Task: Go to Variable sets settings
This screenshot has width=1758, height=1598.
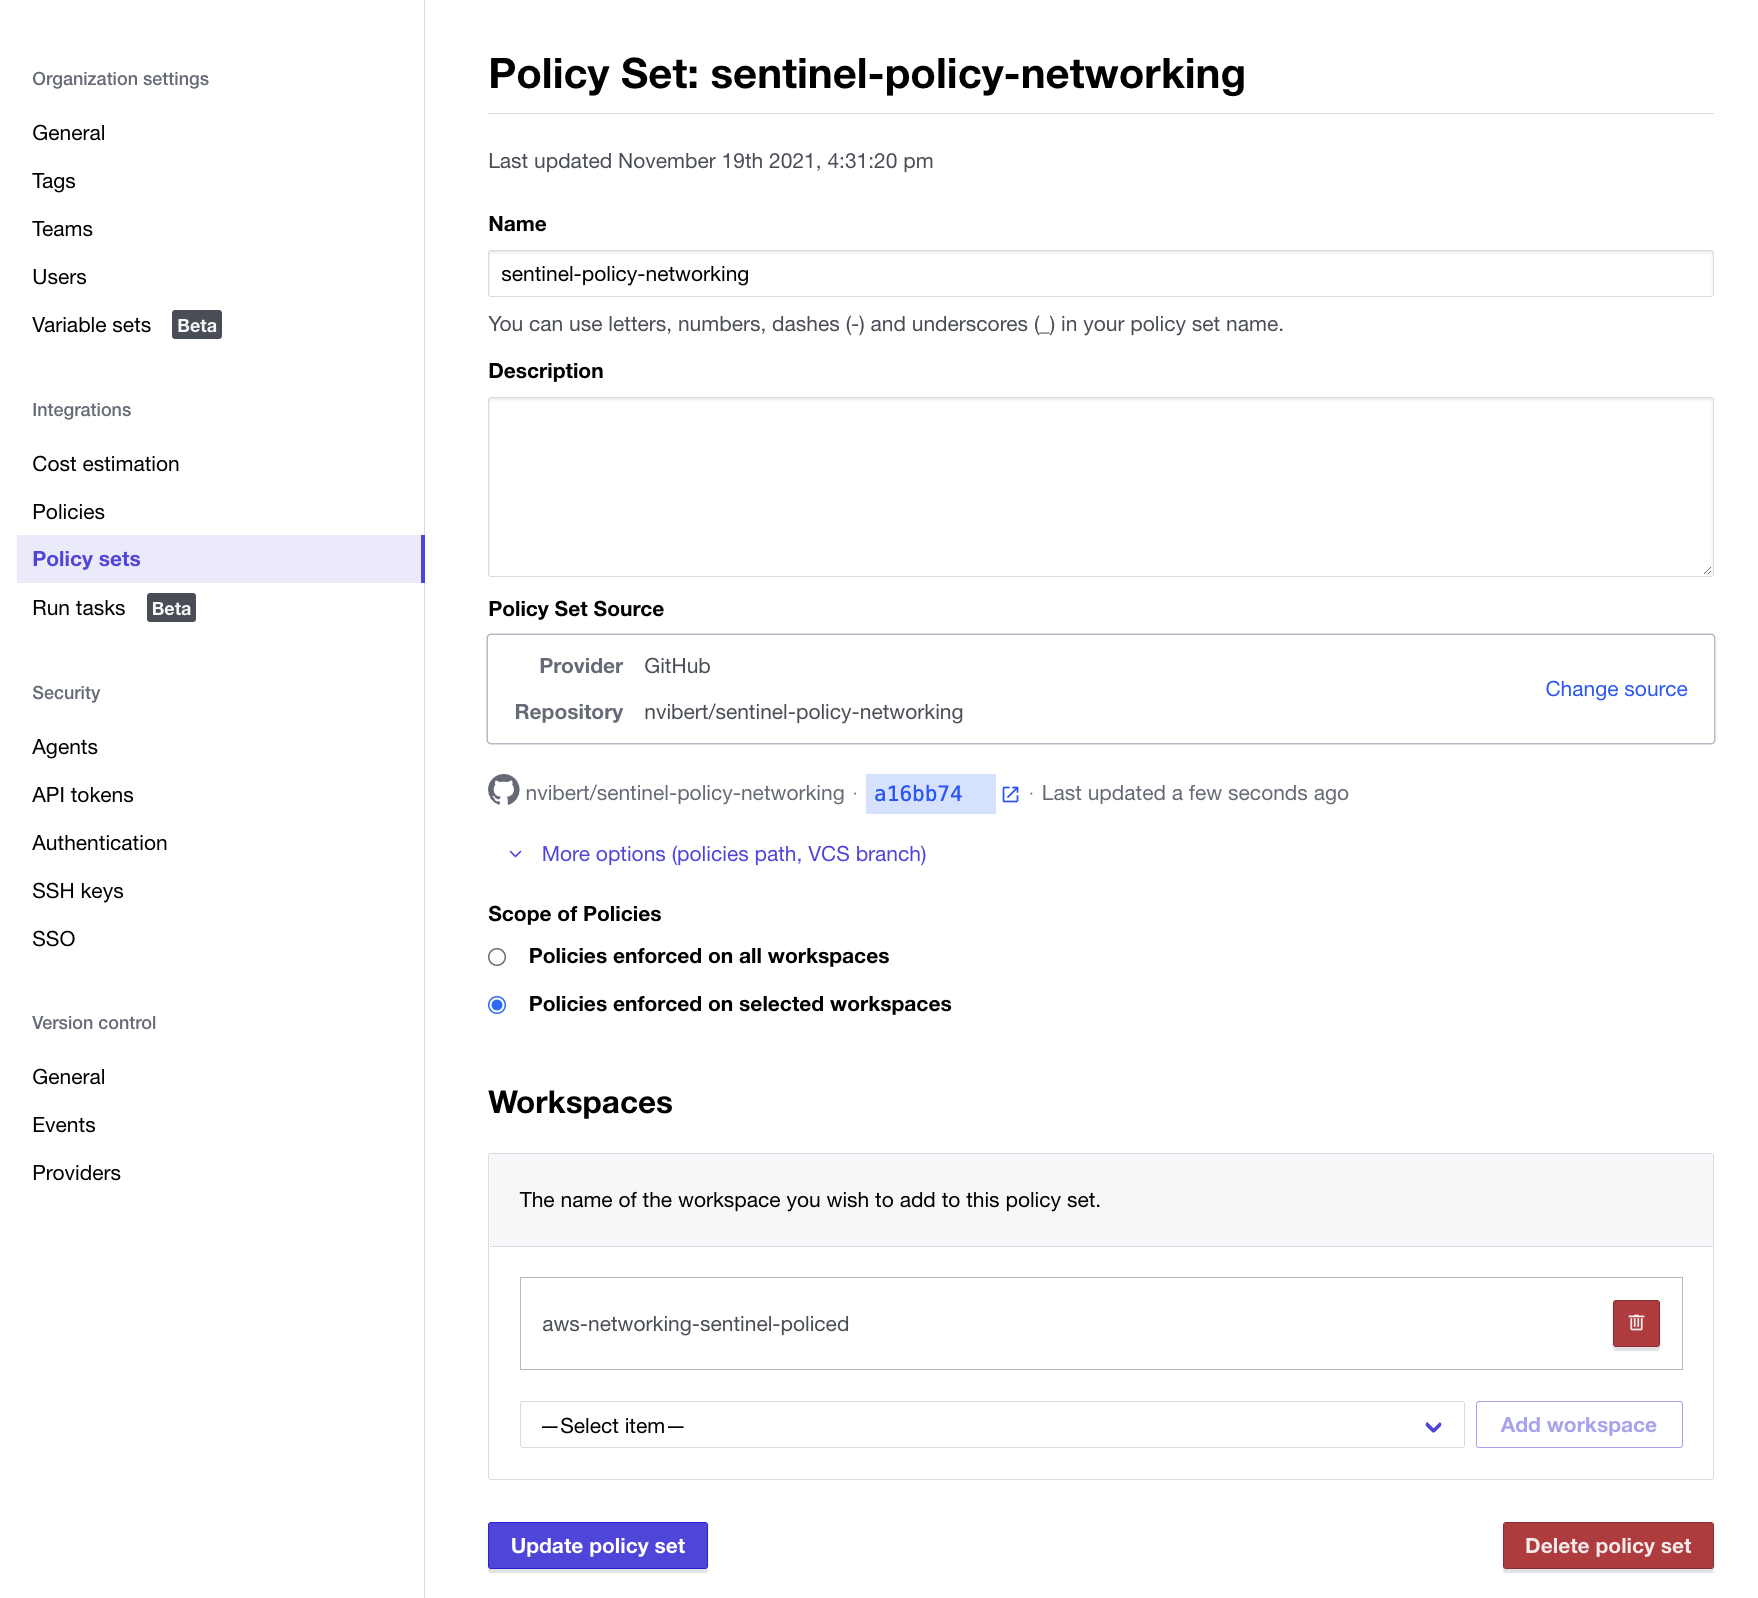Action: click(x=91, y=325)
